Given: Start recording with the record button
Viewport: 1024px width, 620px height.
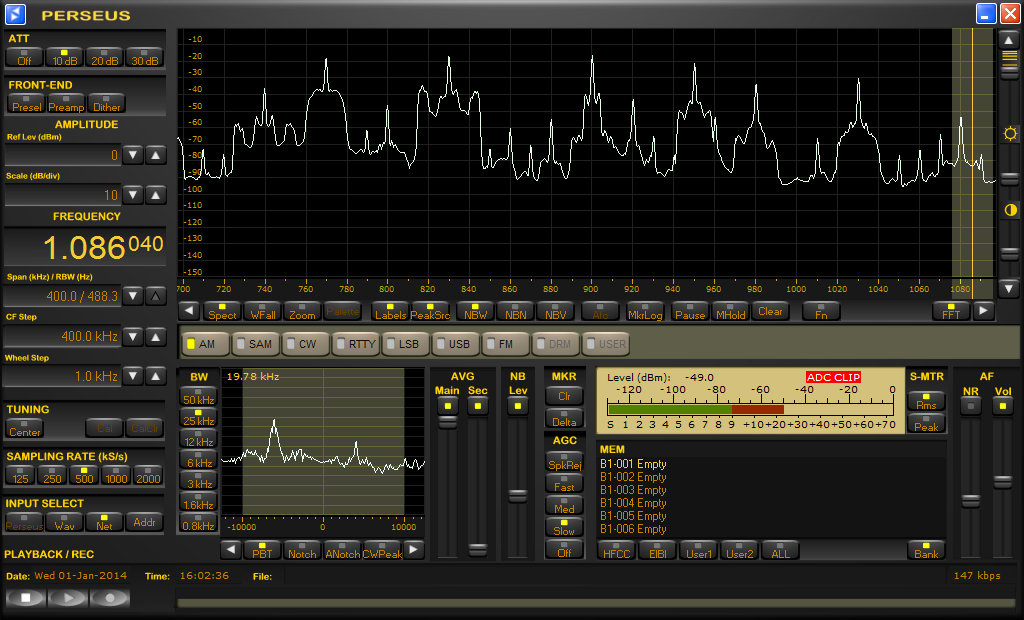Looking at the screenshot, I should point(110,597).
